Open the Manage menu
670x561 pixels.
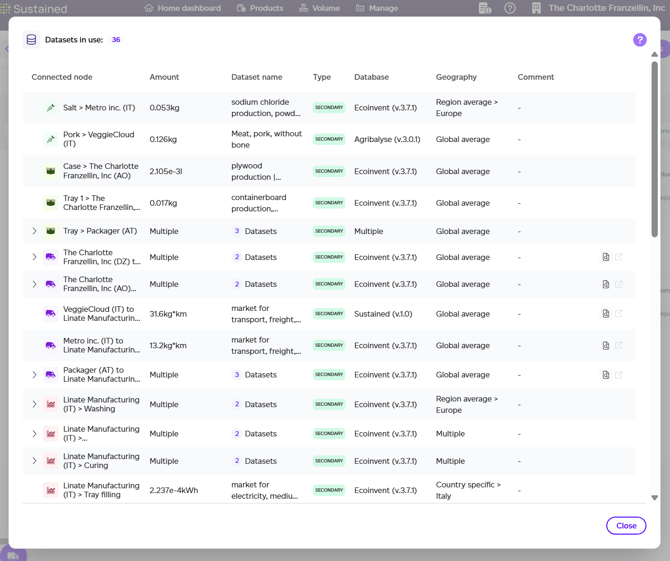377,8
